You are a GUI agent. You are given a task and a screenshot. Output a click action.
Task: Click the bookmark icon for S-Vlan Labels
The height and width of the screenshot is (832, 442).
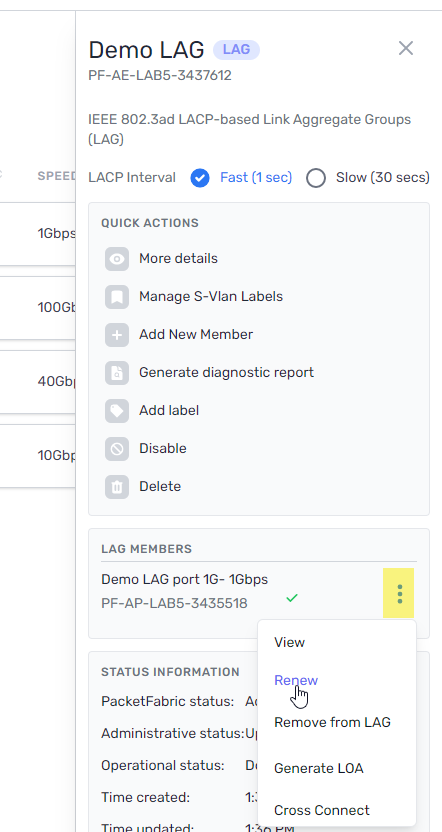tap(117, 297)
